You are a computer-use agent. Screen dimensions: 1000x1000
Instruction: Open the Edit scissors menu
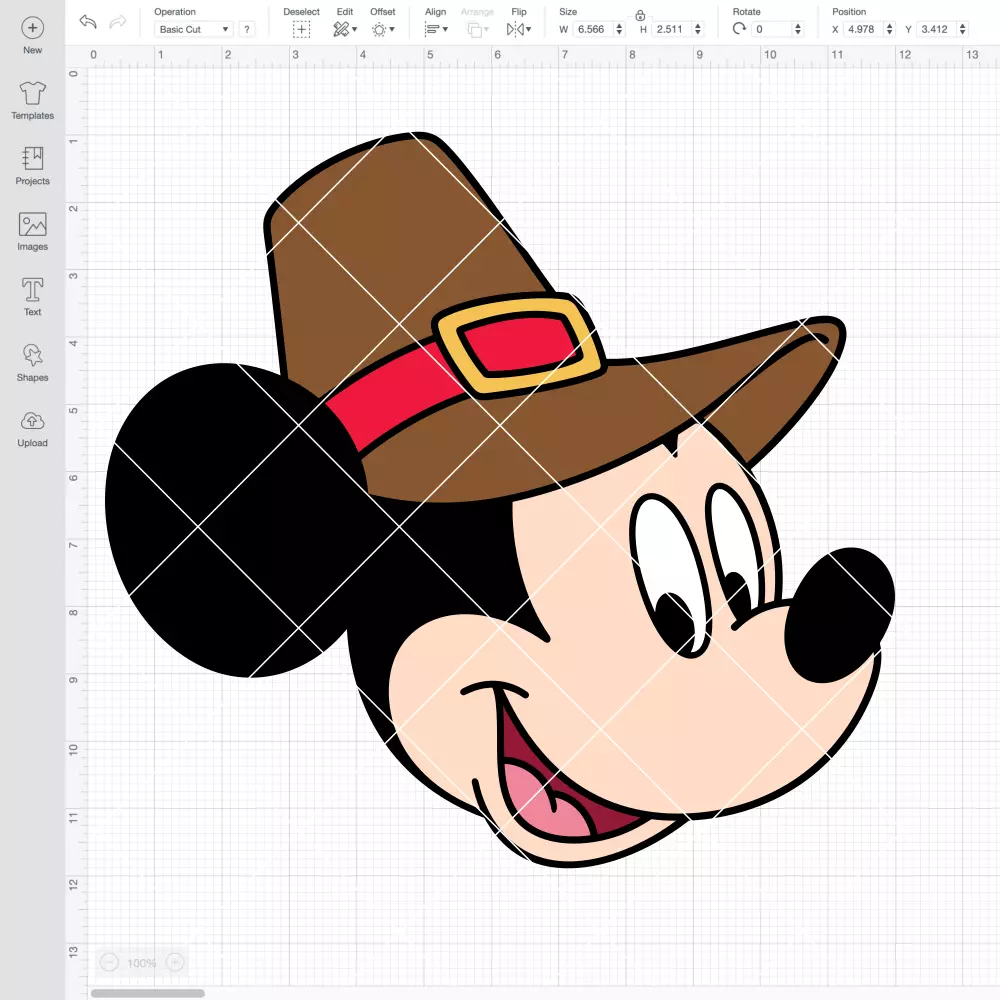click(345, 29)
